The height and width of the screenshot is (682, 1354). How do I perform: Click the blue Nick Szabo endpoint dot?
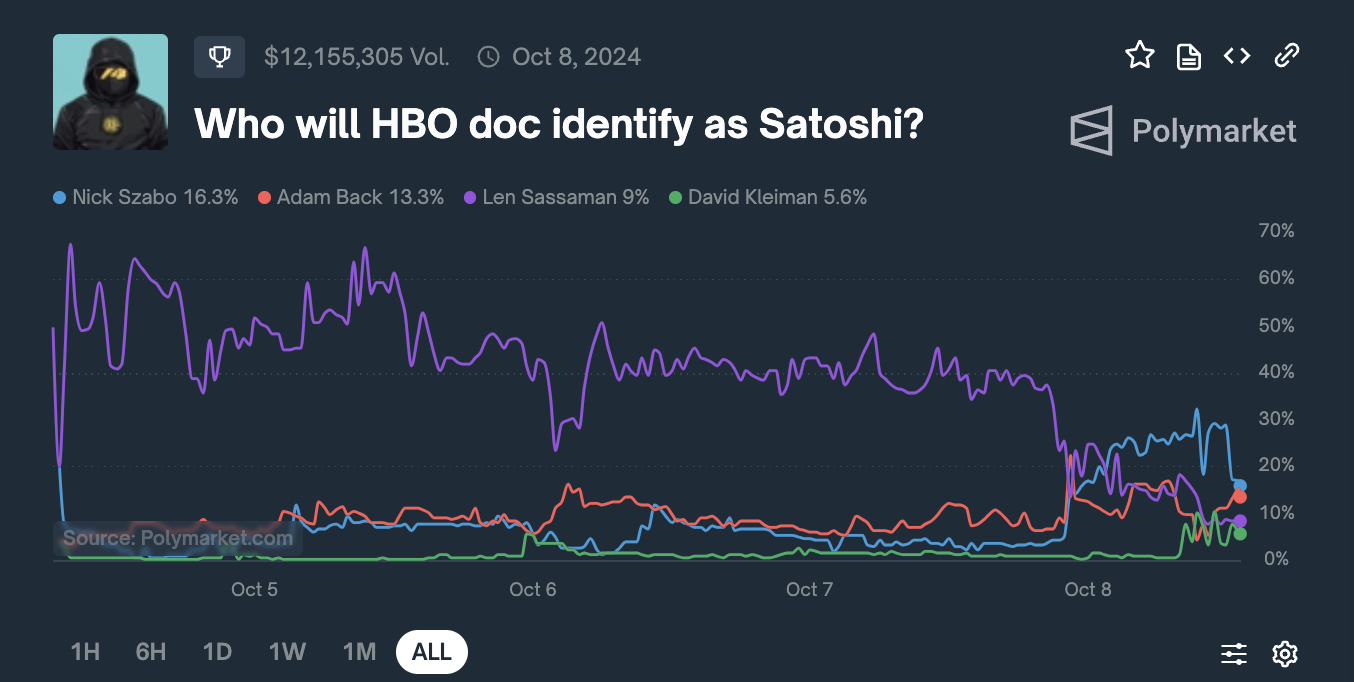1240,485
